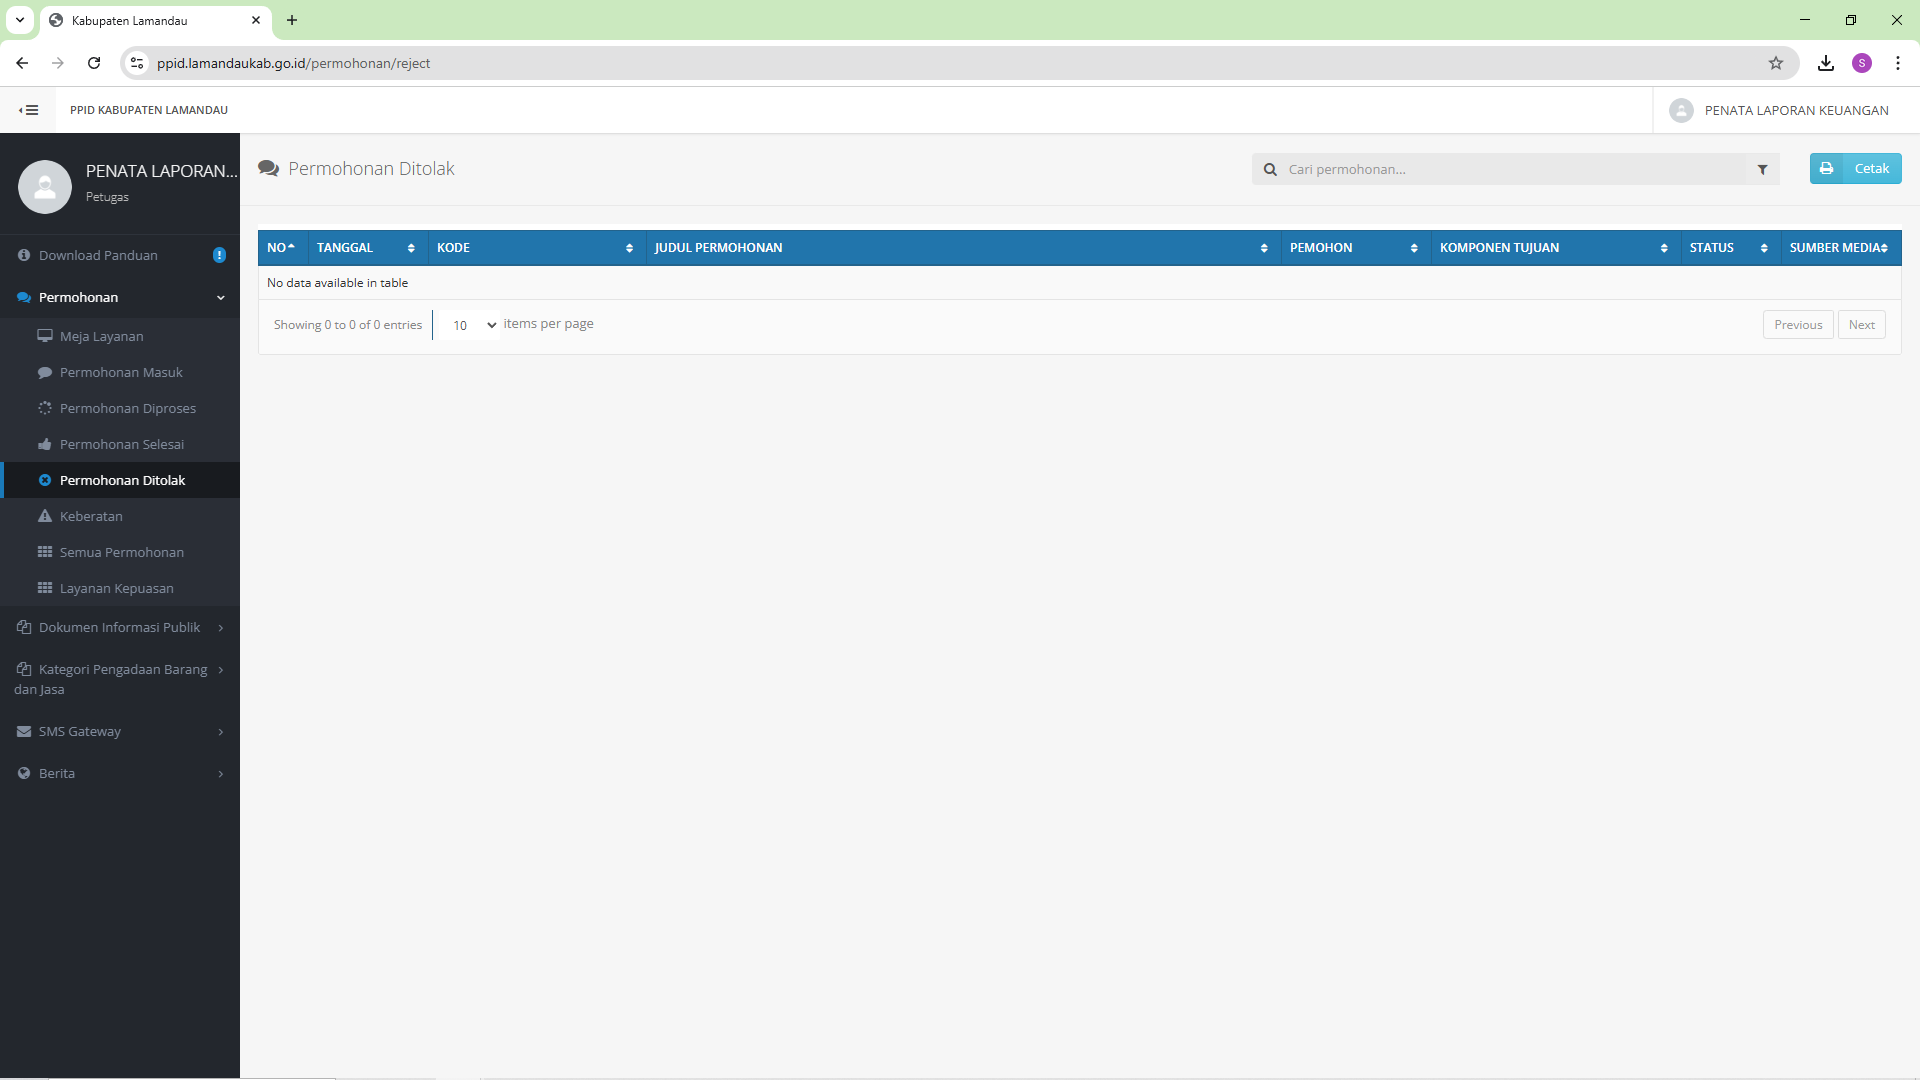The height and width of the screenshot is (1080, 1920).
Task: Expand the Dokumen Informasi Publik menu
Action: tap(120, 628)
